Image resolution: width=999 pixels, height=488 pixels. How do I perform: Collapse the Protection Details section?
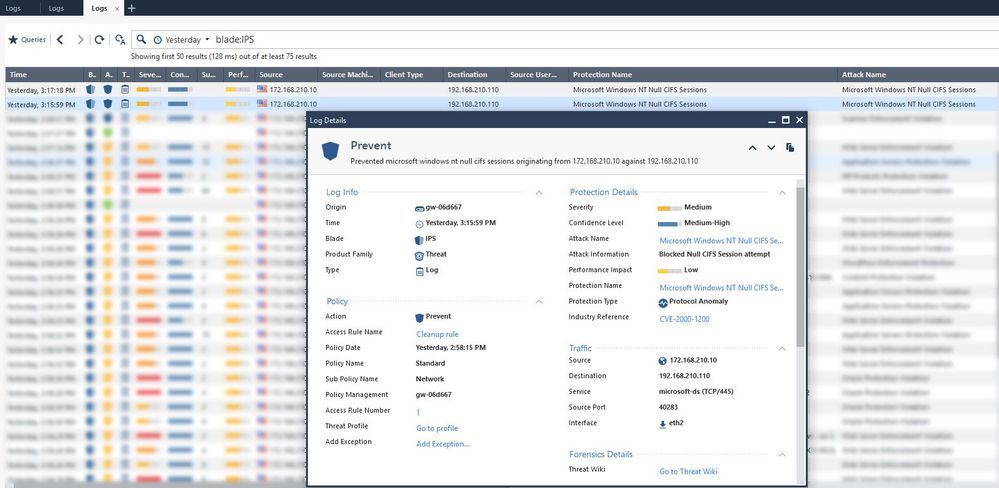pyautogui.click(x=782, y=192)
